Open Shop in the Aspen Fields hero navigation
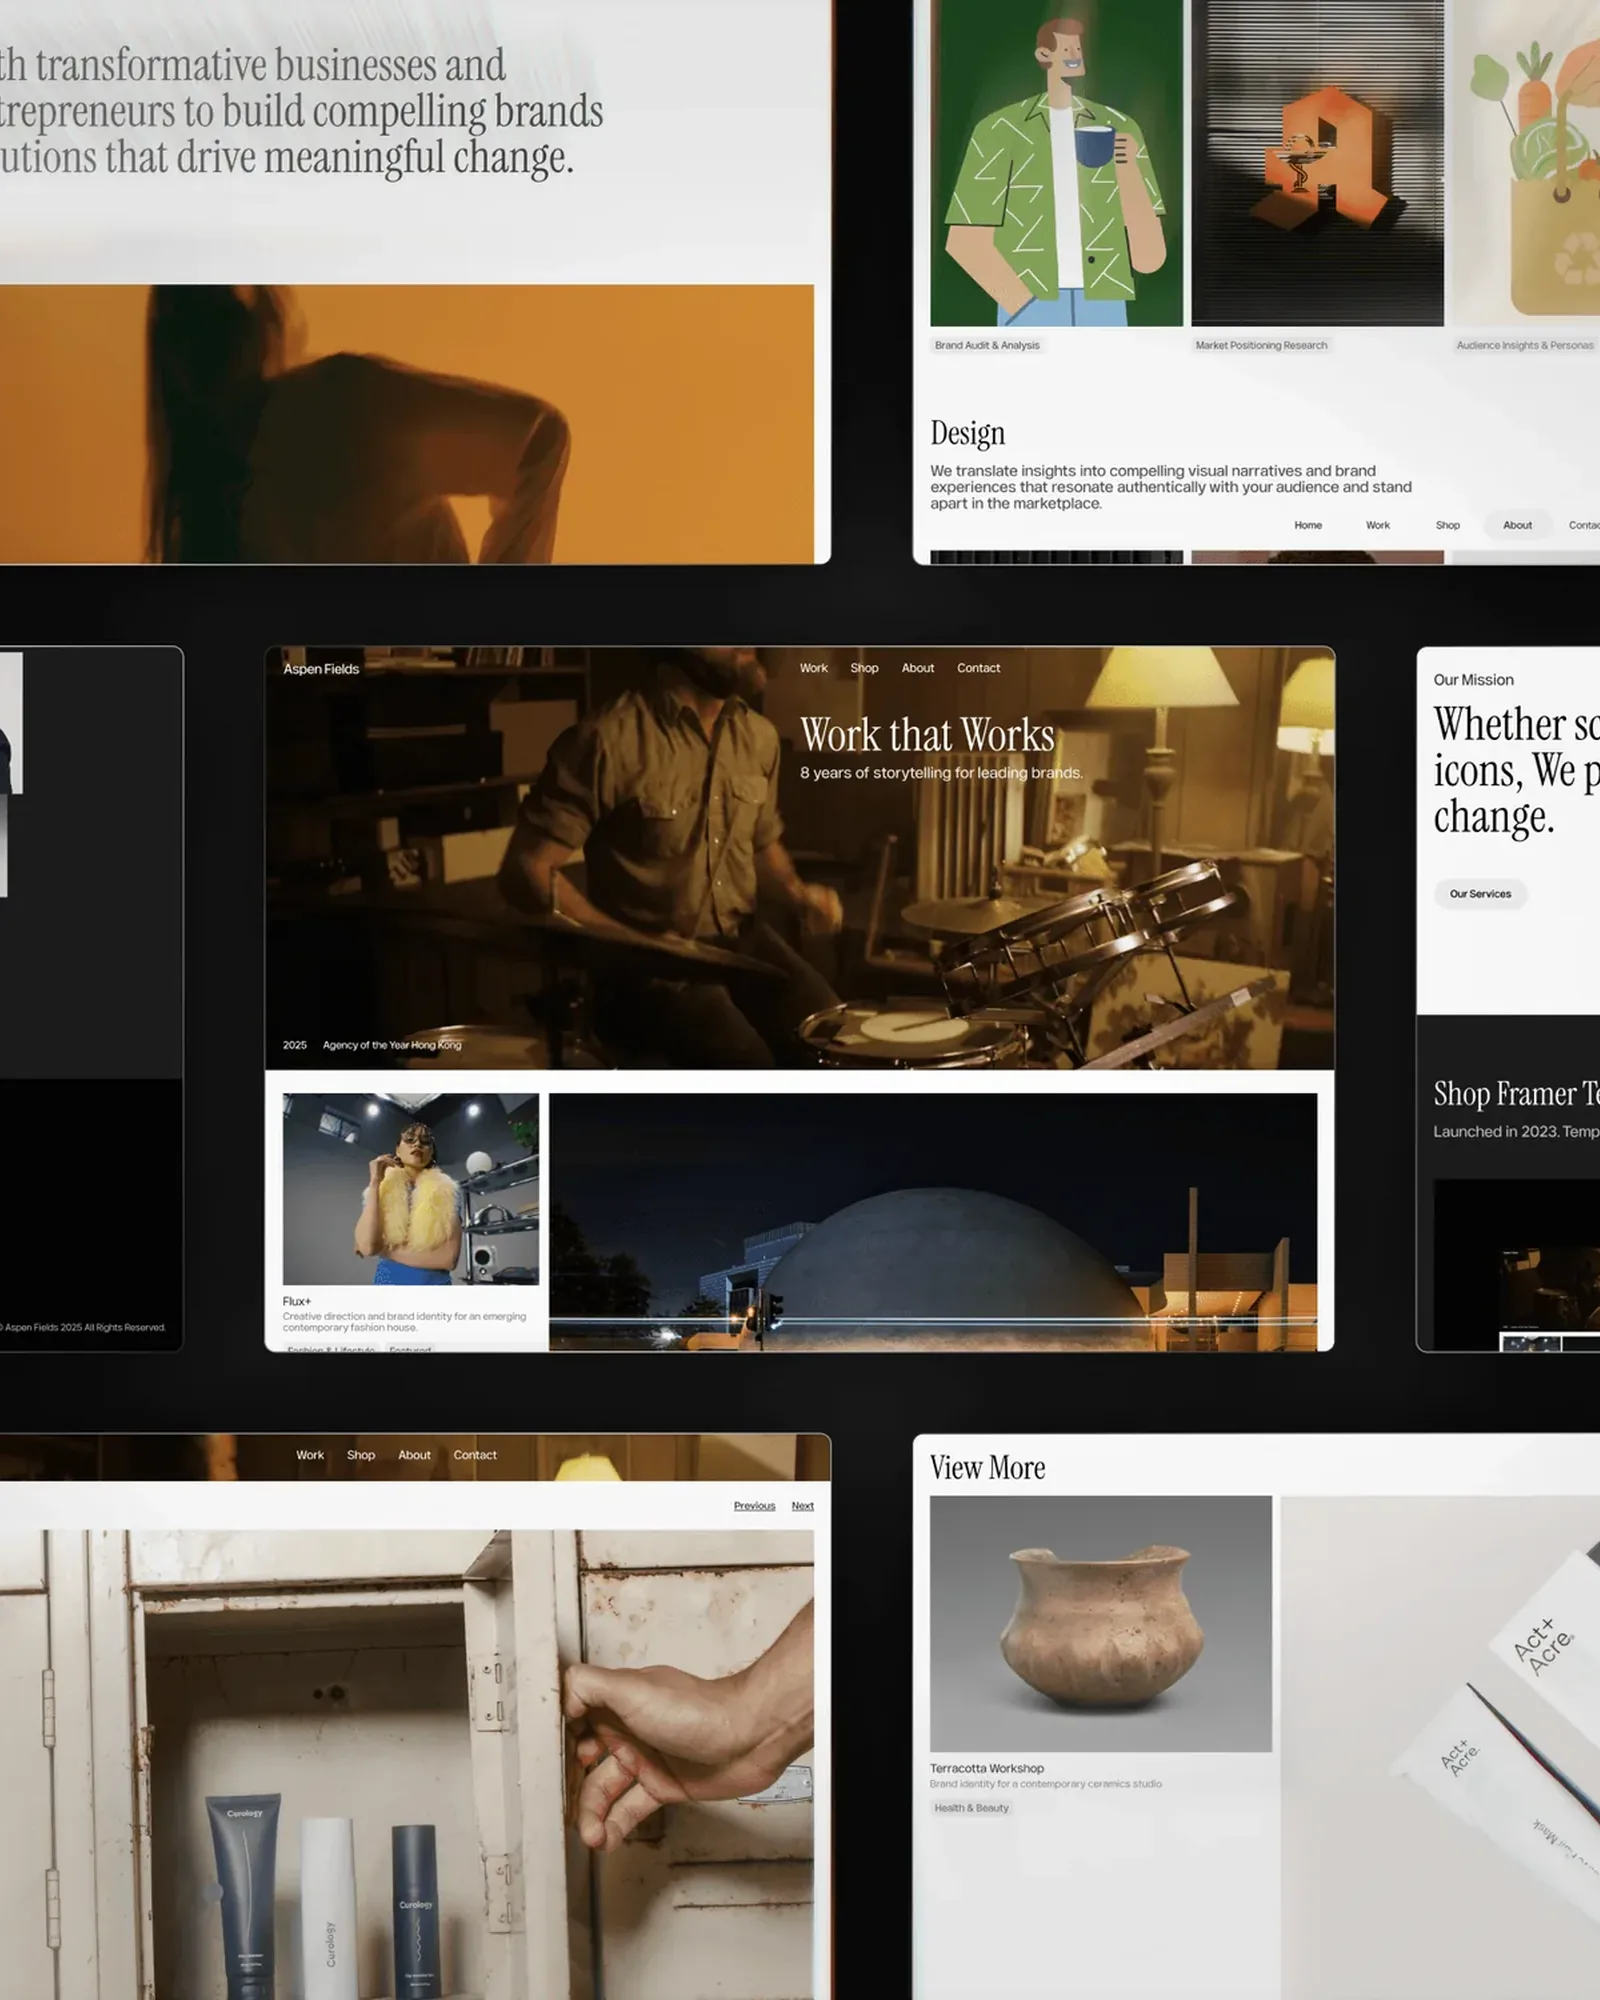The image size is (1600, 2000). coord(864,668)
